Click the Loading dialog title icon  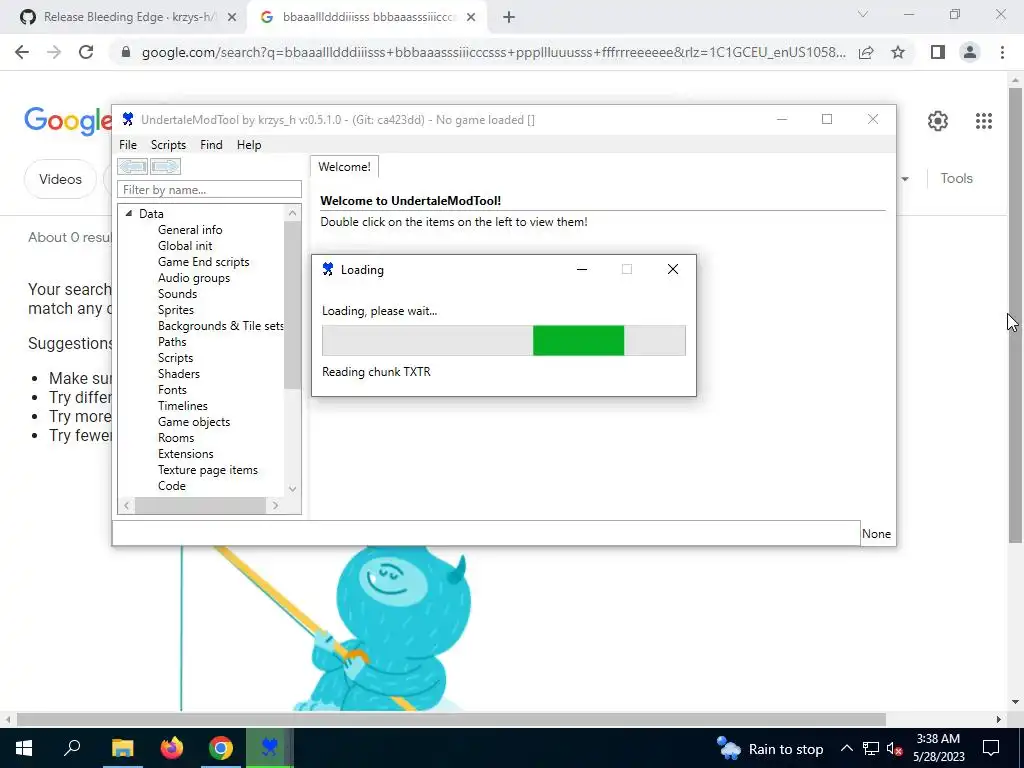coord(328,269)
